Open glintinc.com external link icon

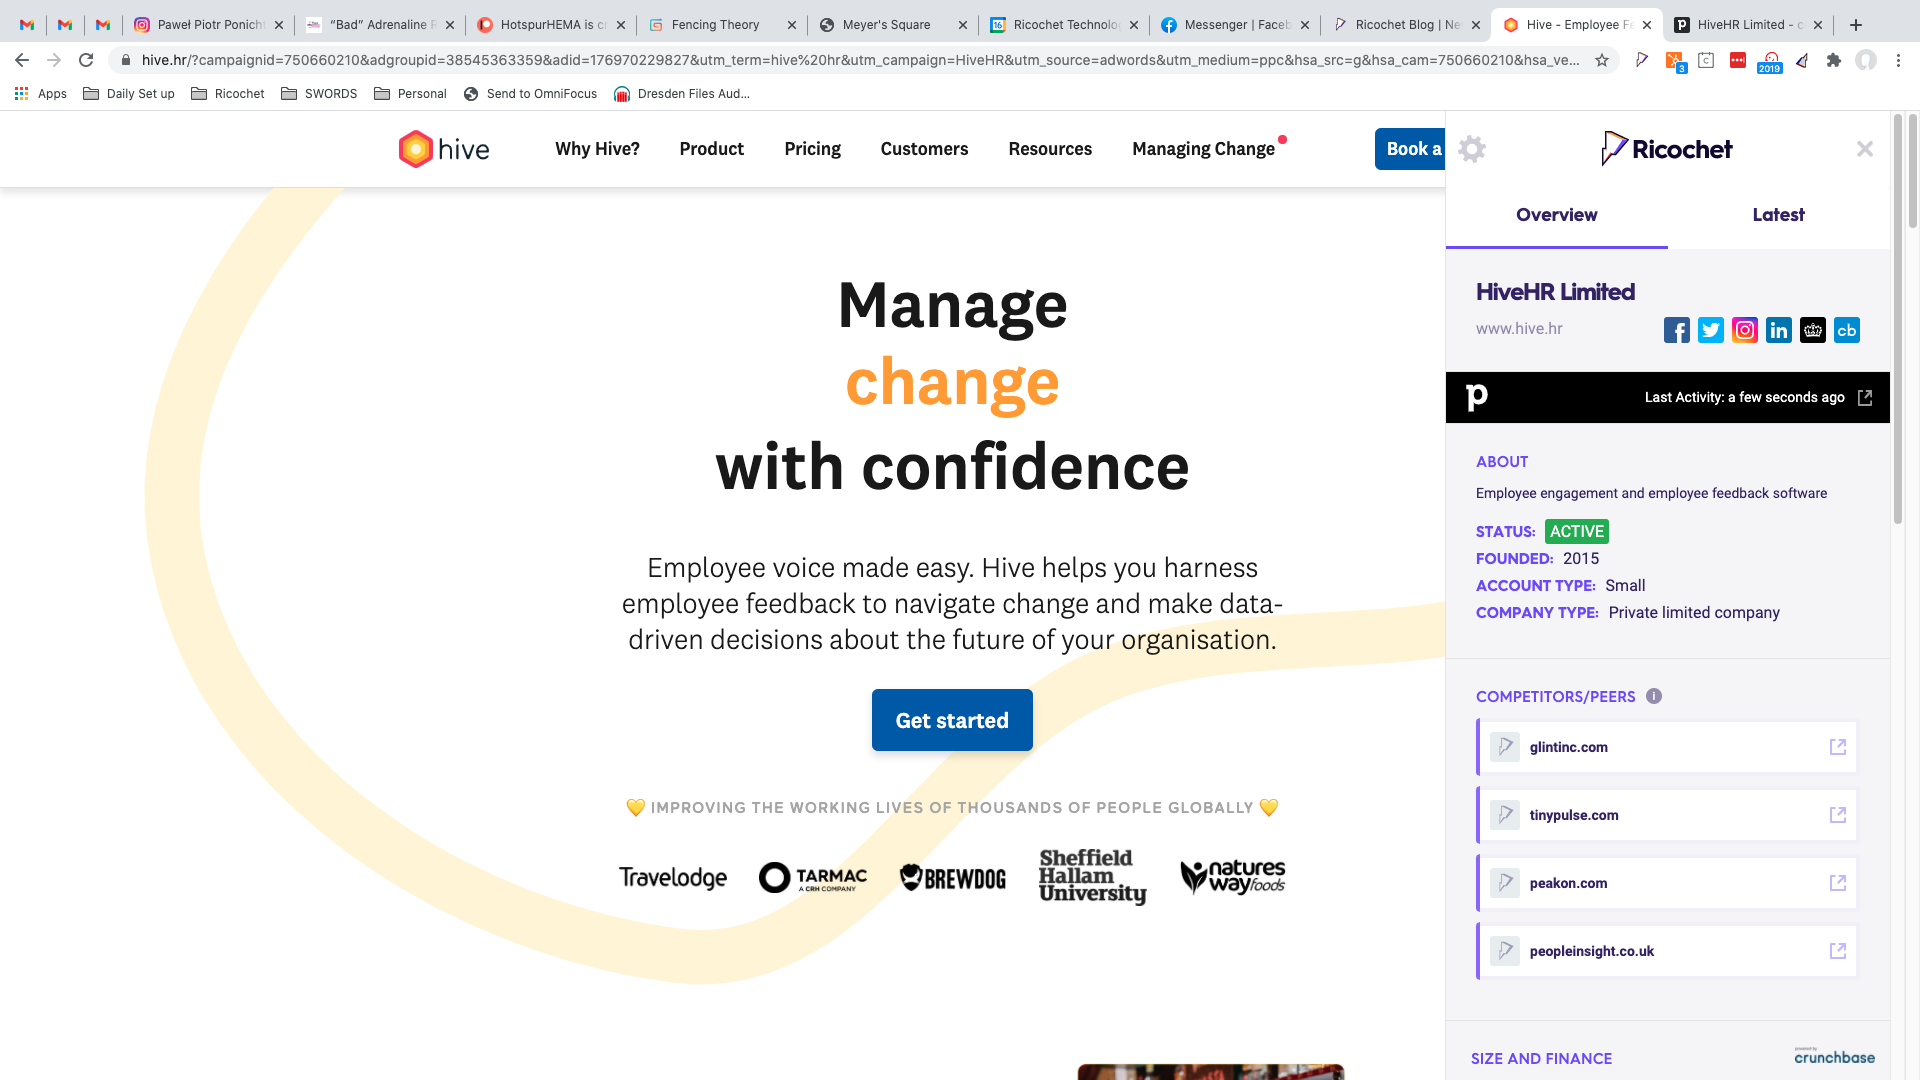click(1838, 747)
